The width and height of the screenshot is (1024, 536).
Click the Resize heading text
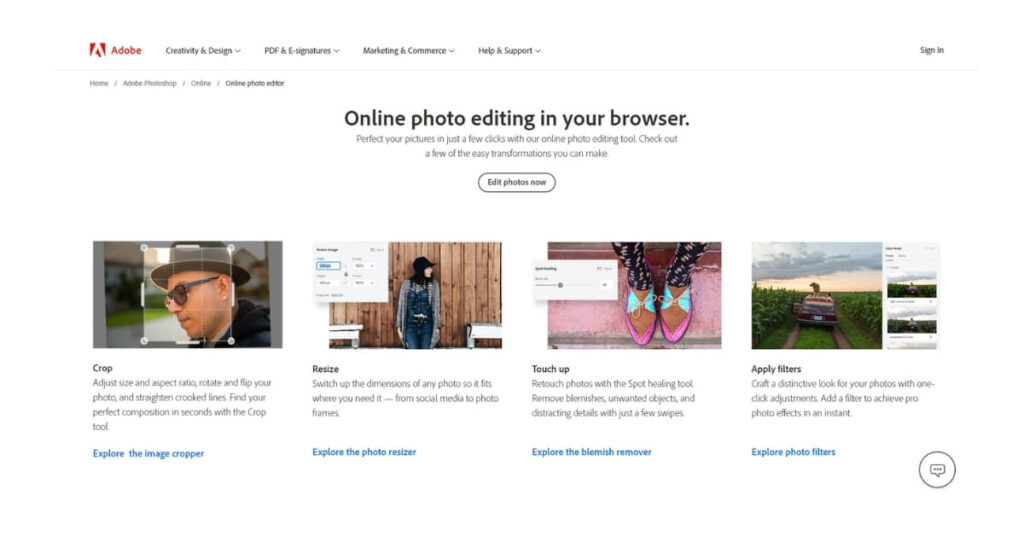(325, 369)
